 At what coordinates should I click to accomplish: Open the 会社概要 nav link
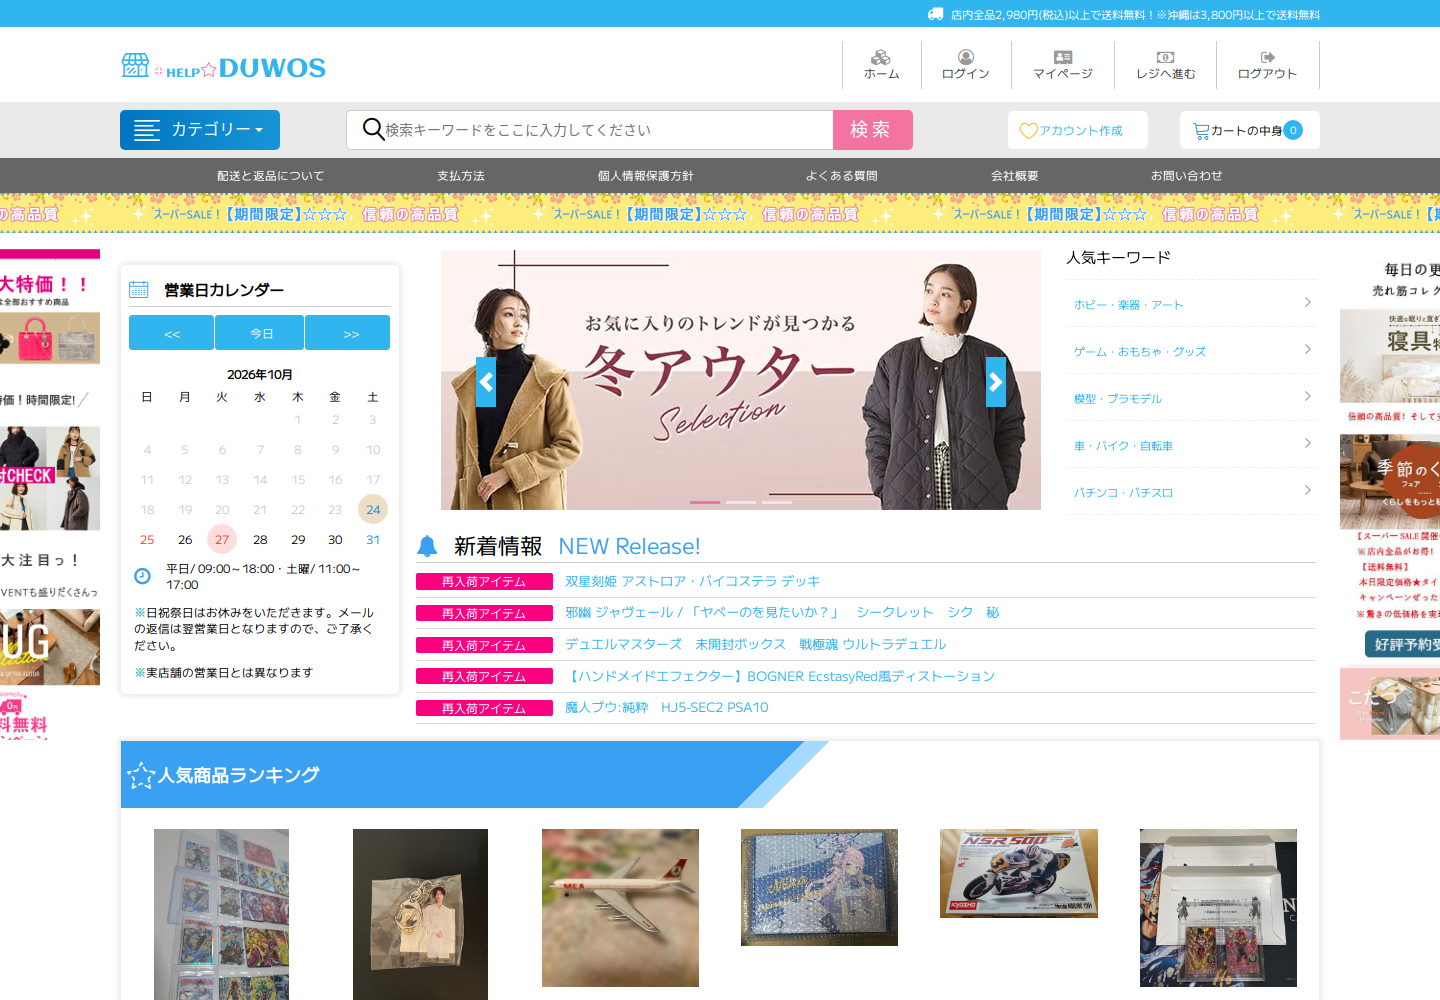(x=1015, y=176)
